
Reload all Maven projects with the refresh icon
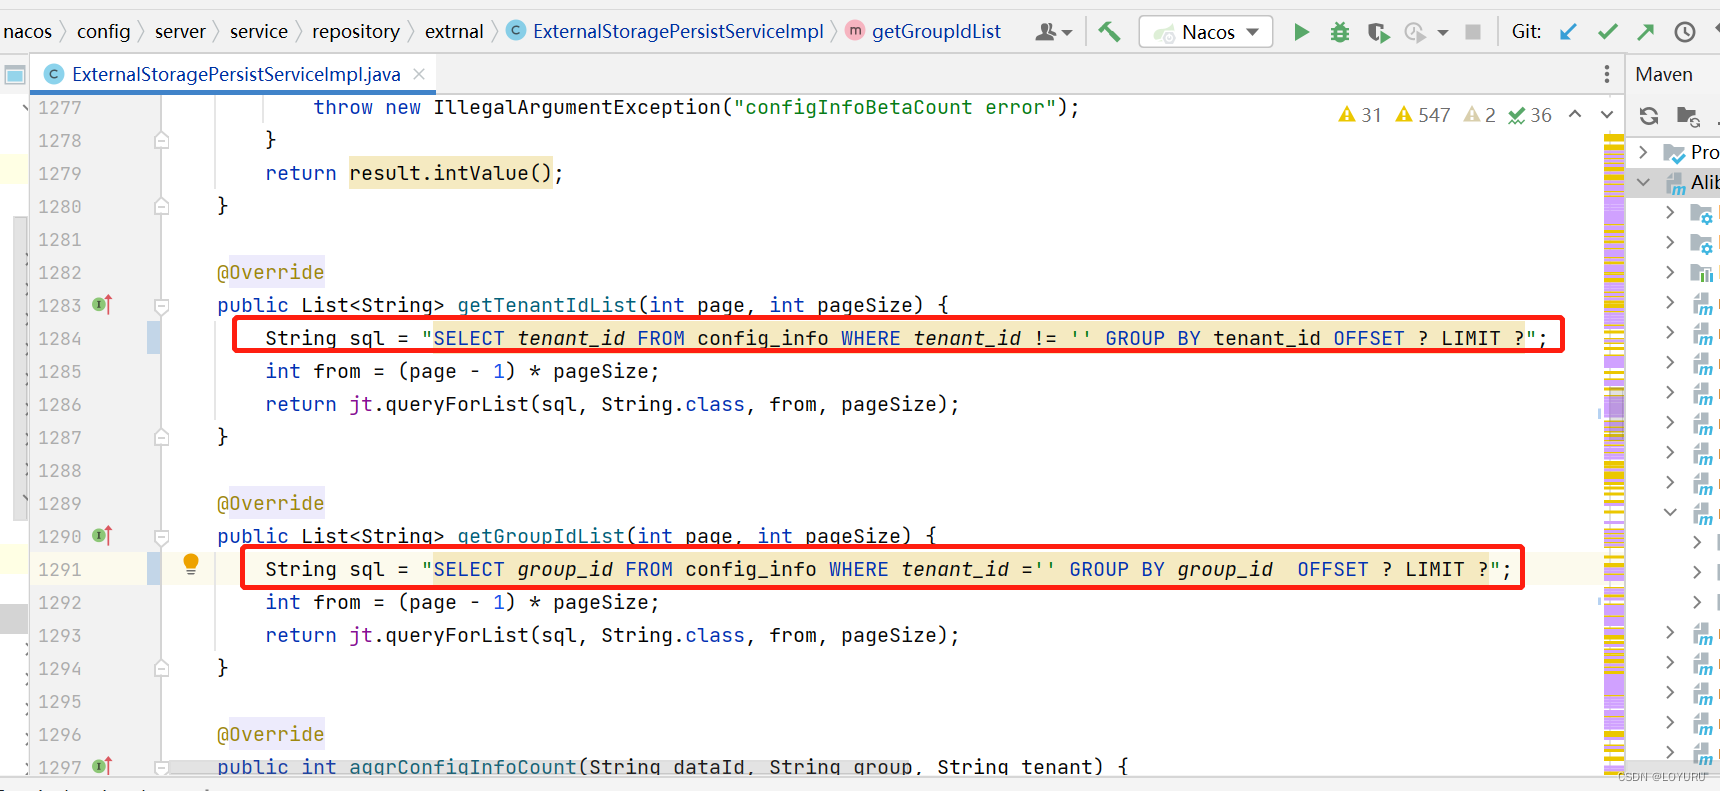tap(1649, 116)
